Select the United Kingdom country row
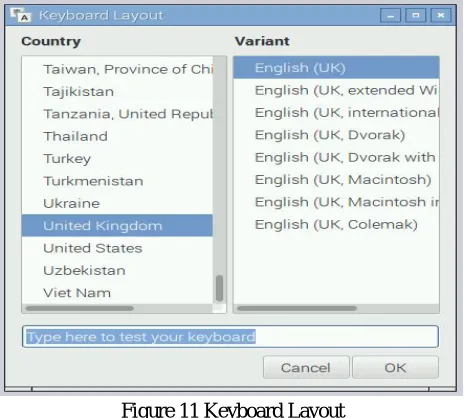The image size is (464, 418). (117, 226)
